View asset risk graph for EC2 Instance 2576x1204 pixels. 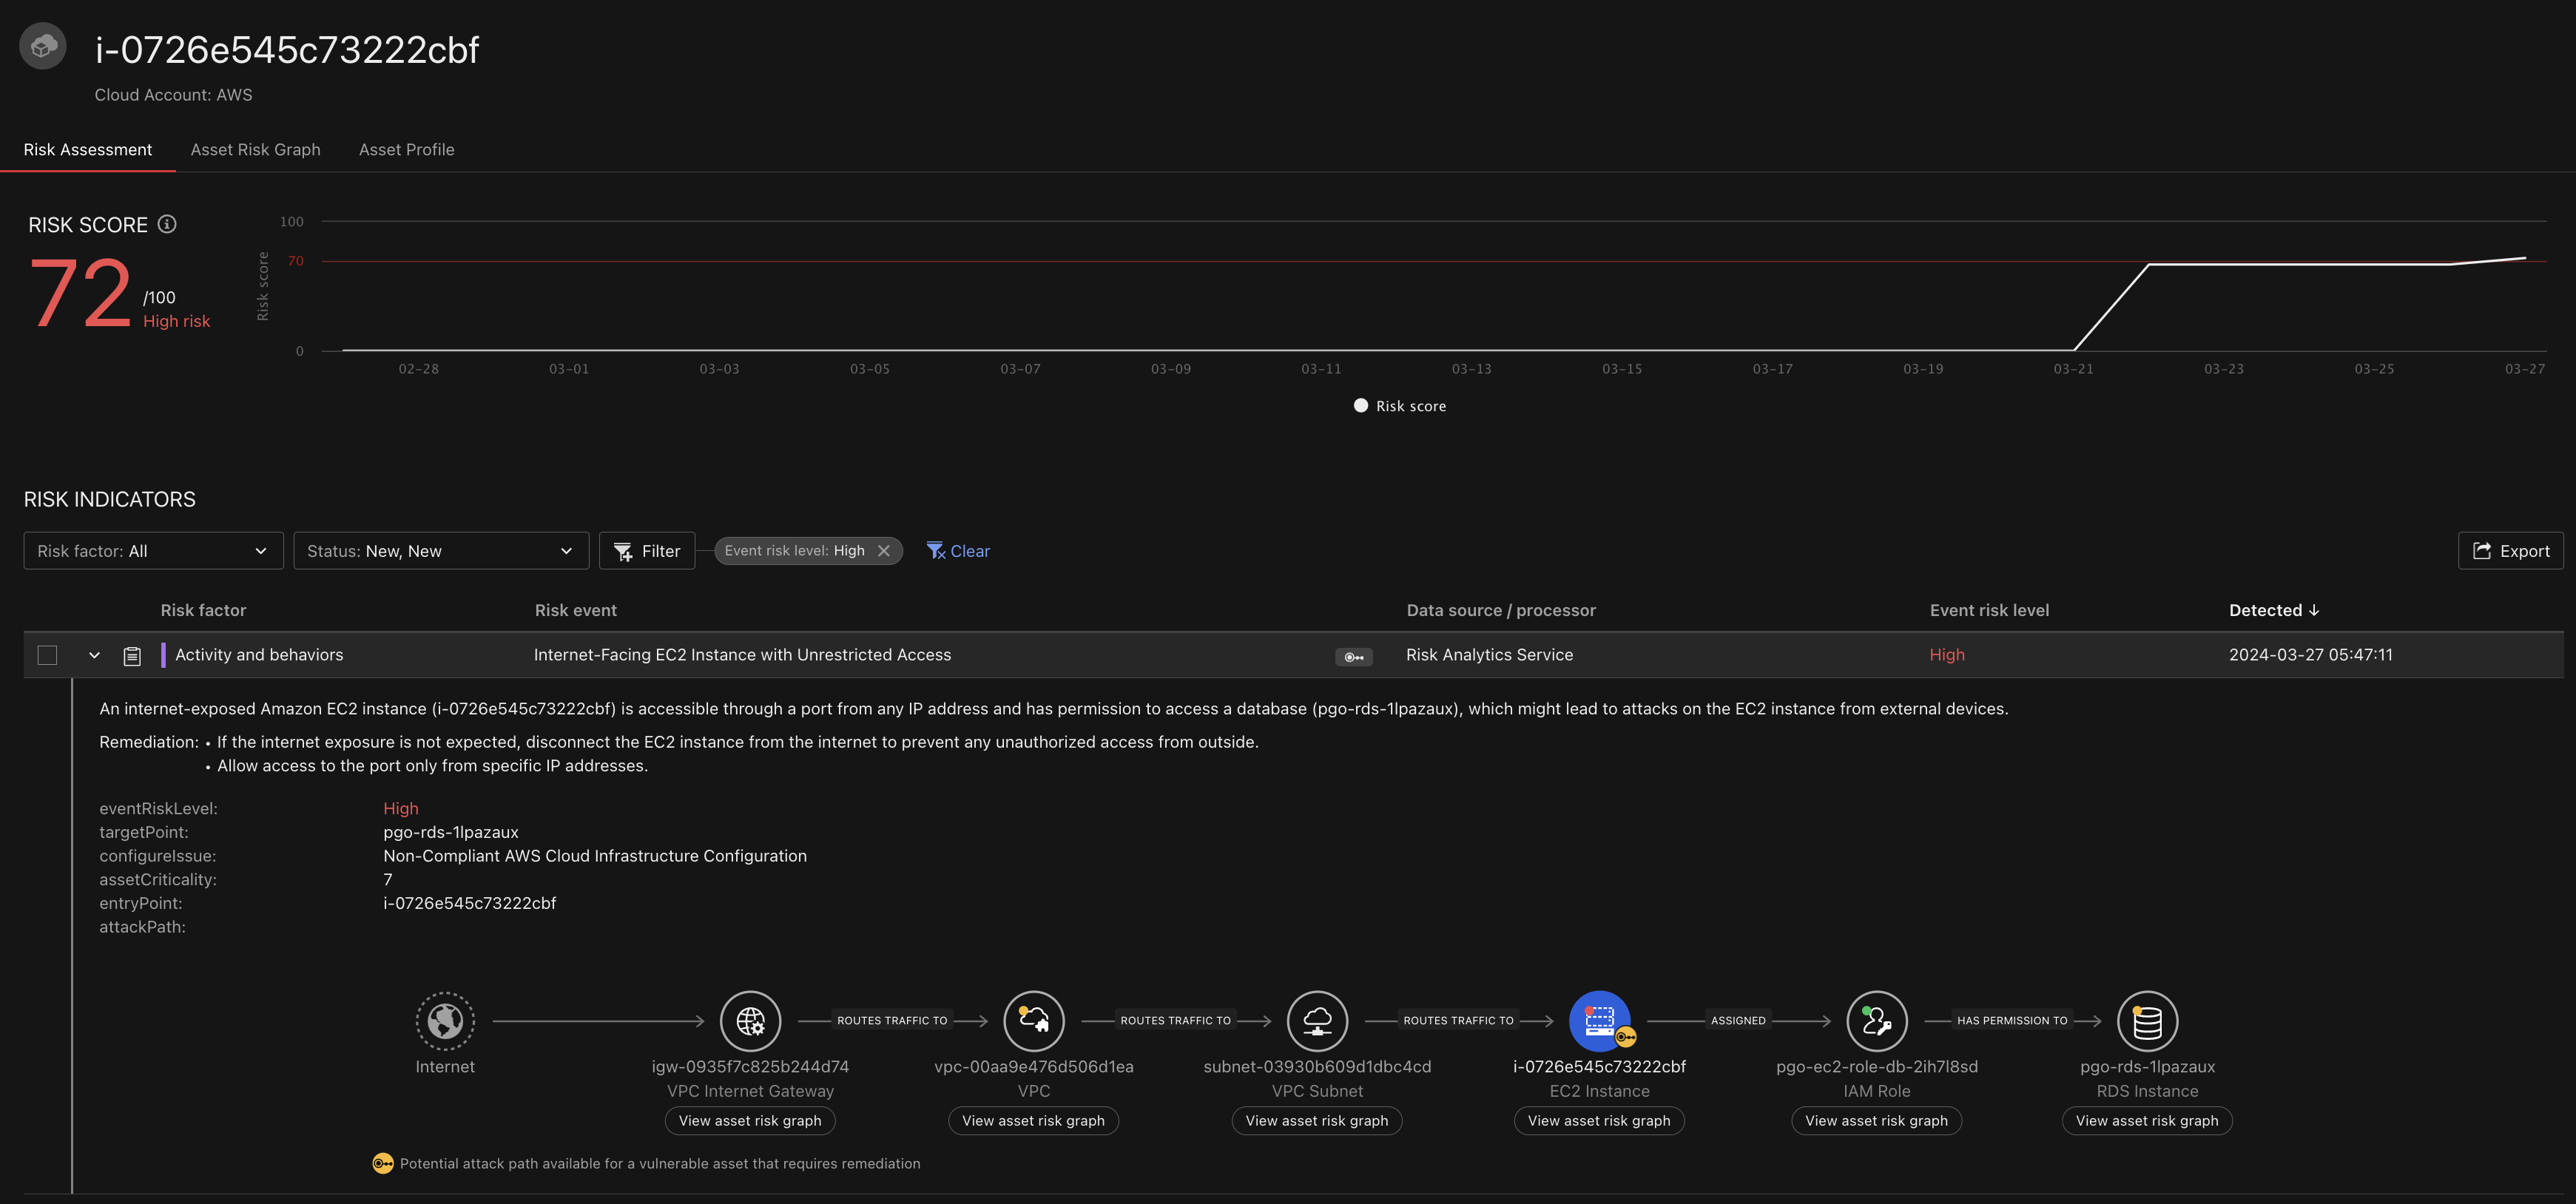1599,1121
